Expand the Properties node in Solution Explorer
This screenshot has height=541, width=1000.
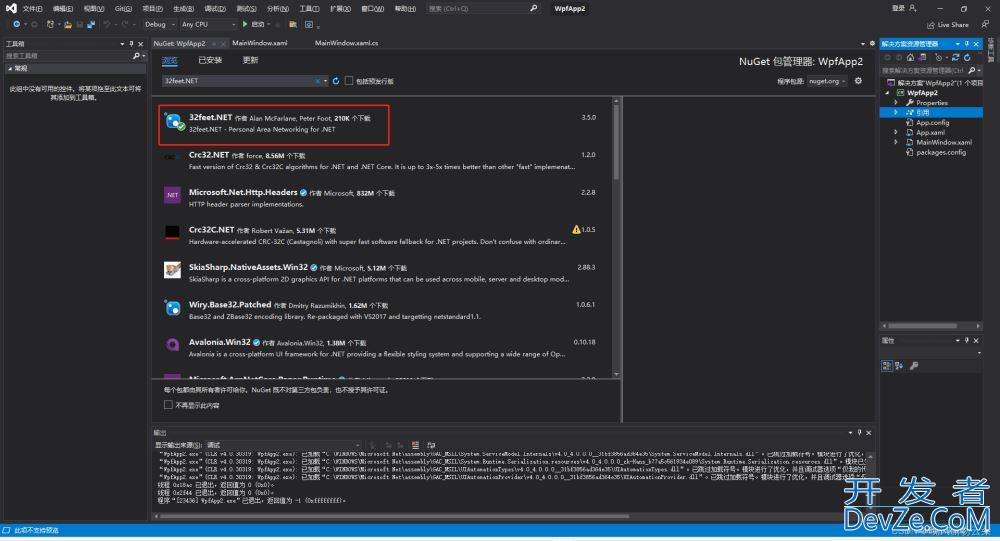click(x=896, y=103)
